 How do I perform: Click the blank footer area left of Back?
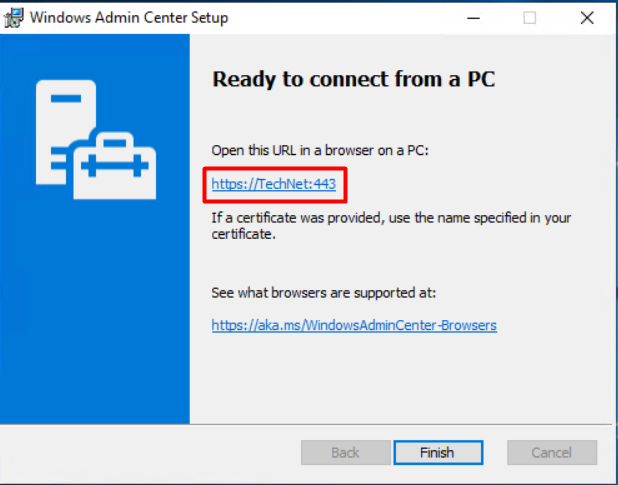pyautogui.click(x=150, y=453)
